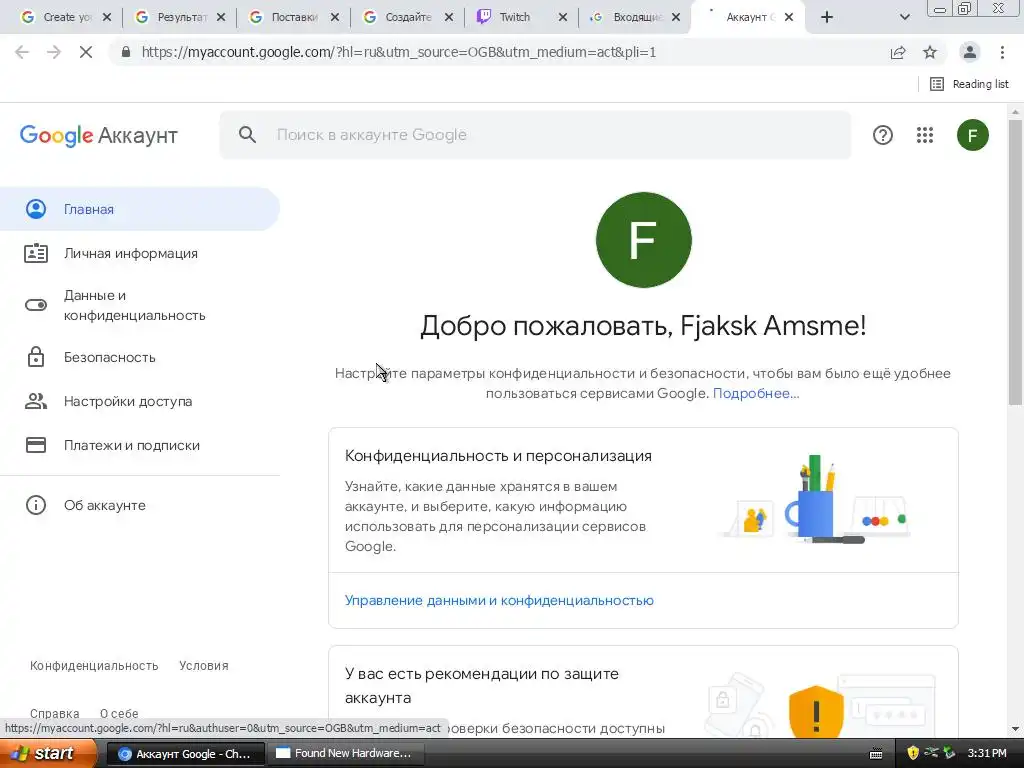Click the large F profile picture
1024x768 pixels.
(x=644, y=240)
